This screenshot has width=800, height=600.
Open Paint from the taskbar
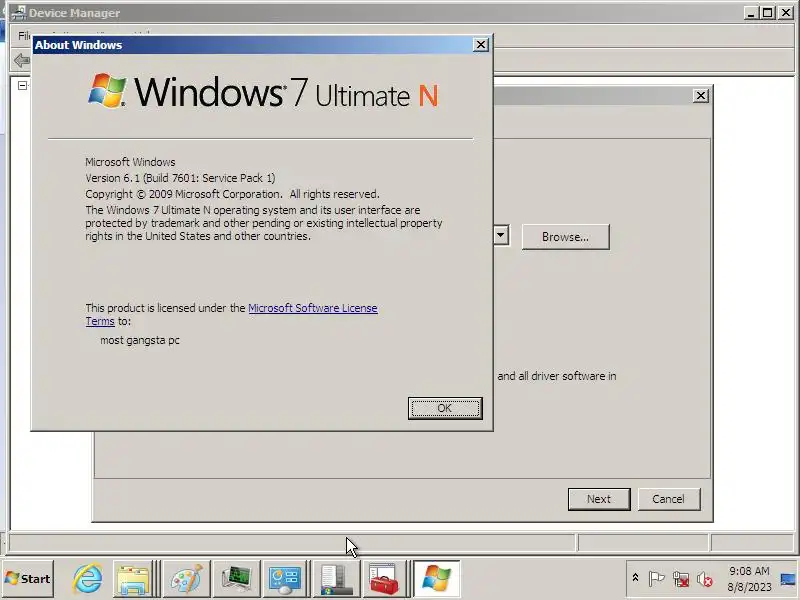click(x=186, y=579)
